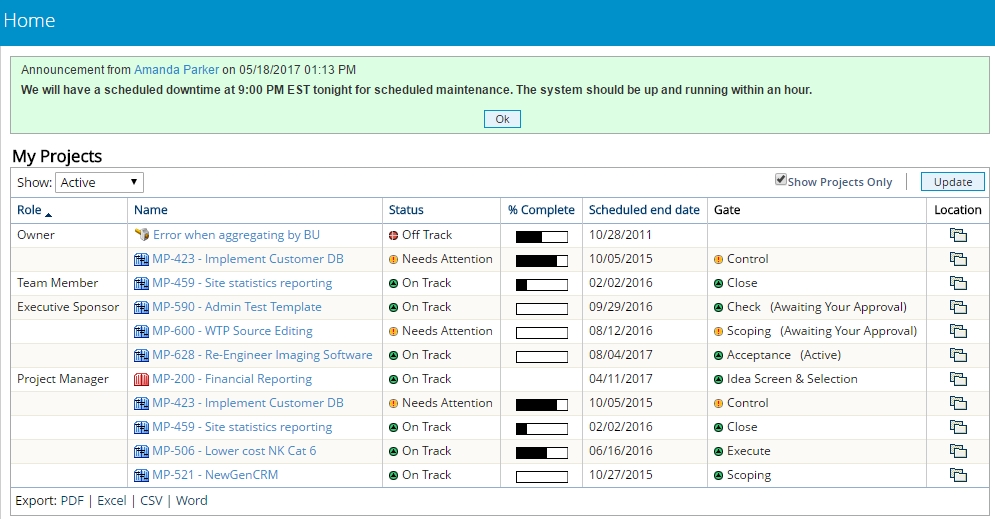Sort by Status column header
995x519 pixels.
point(406,210)
